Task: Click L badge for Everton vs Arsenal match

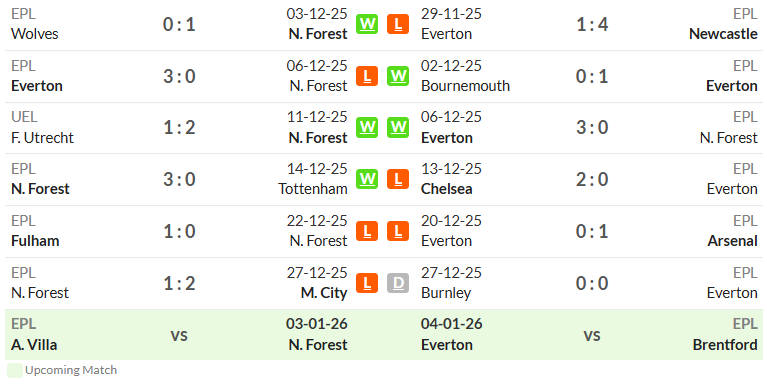Action: point(398,231)
